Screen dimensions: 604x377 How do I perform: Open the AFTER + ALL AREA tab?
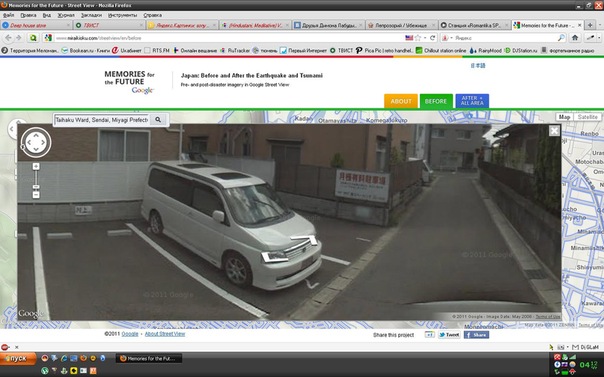pos(472,101)
